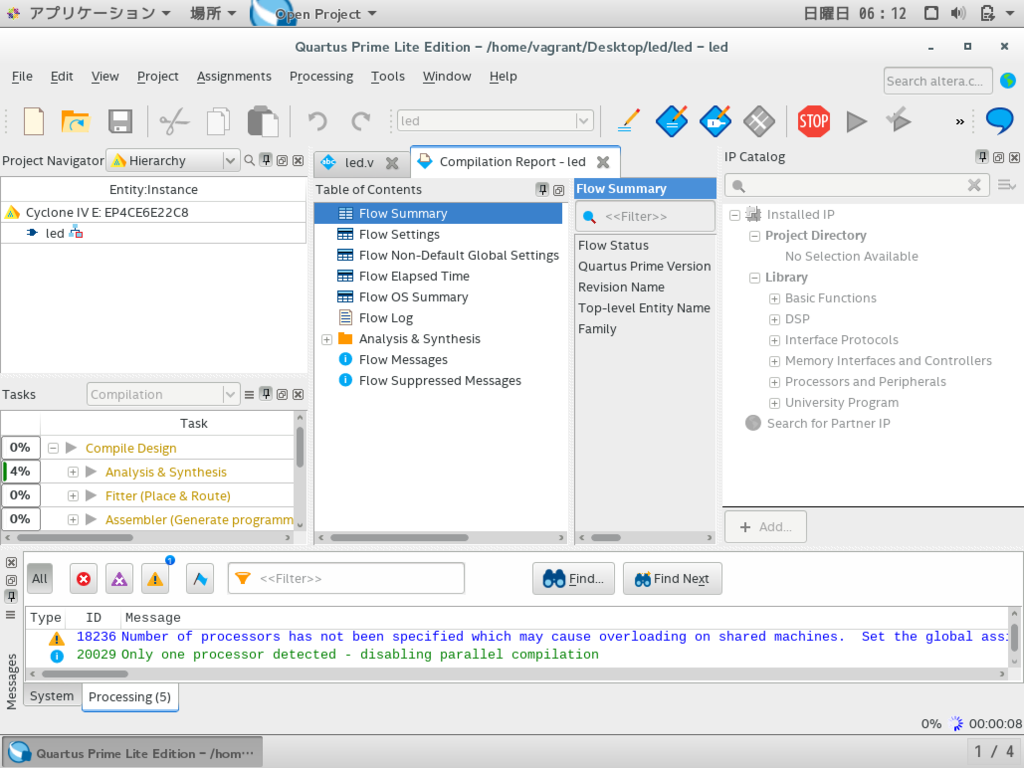Click the volume icon in top panel

coord(958,13)
